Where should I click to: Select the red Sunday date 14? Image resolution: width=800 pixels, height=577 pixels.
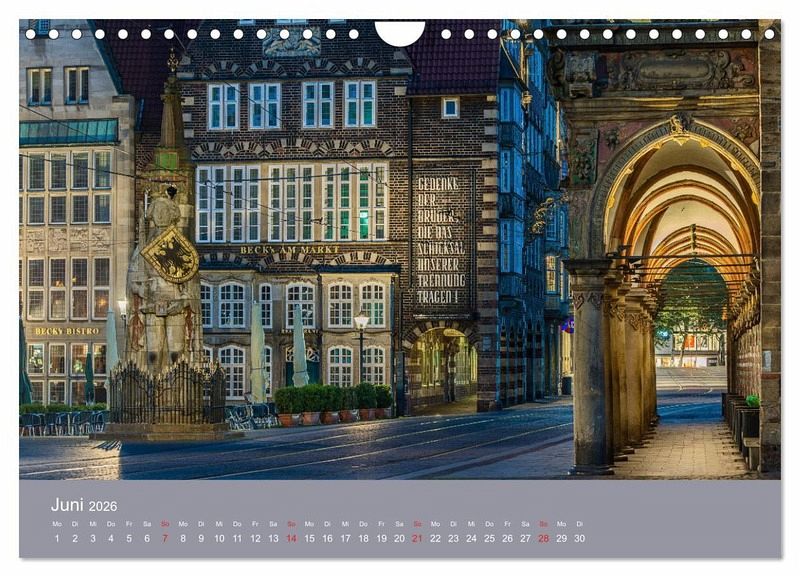[x=291, y=538]
